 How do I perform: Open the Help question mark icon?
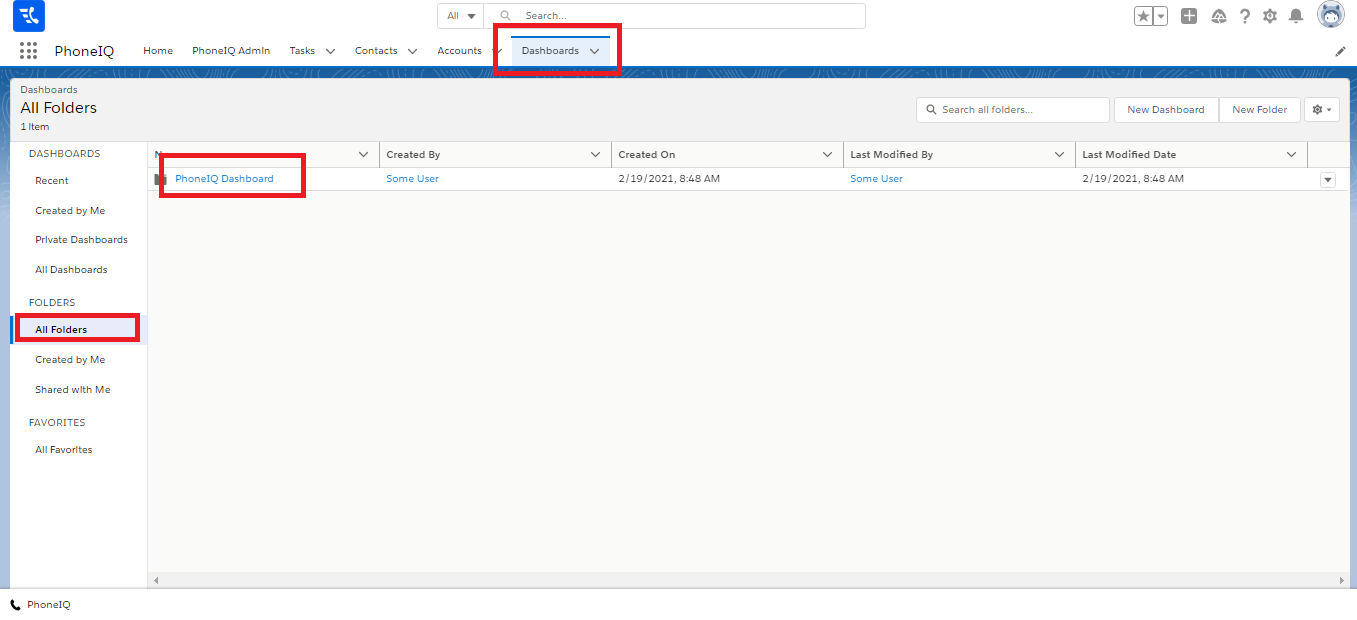[1245, 16]
